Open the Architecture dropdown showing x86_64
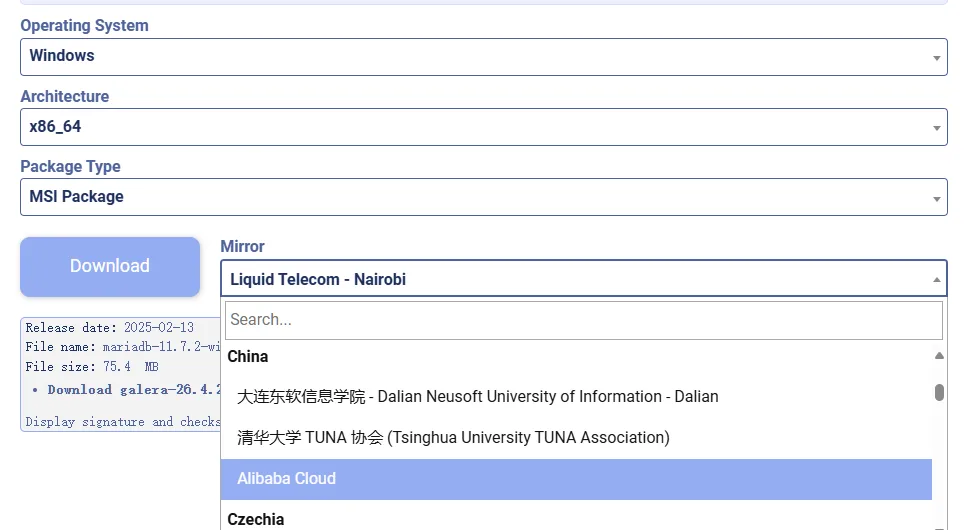 [484, 127]
